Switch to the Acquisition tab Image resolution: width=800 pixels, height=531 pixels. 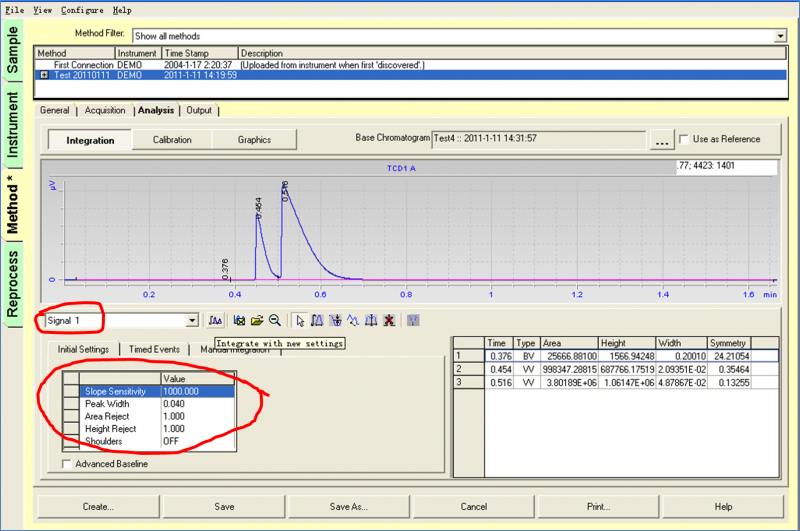(105, 110)
